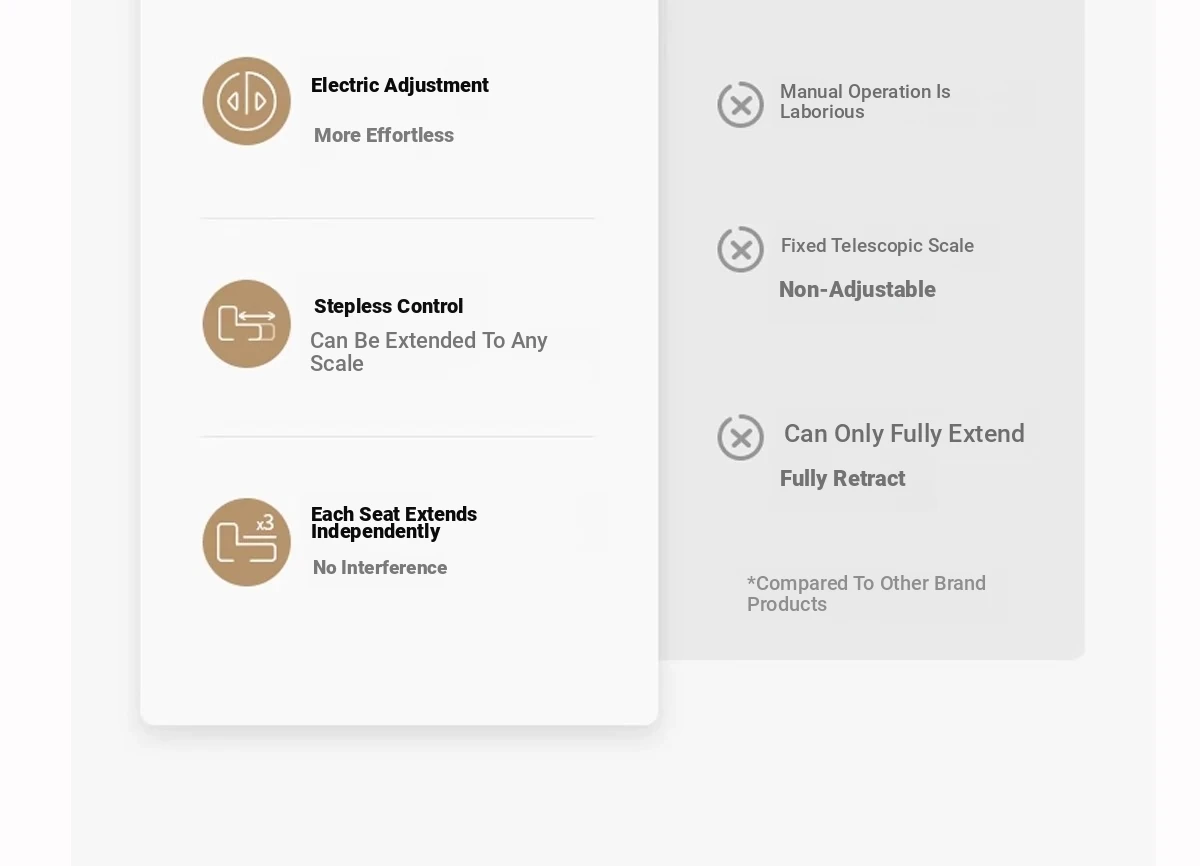Click the gold x3 seat extension icon
This screenshot has height=866, width=1200.
click(x=247, y=542)
